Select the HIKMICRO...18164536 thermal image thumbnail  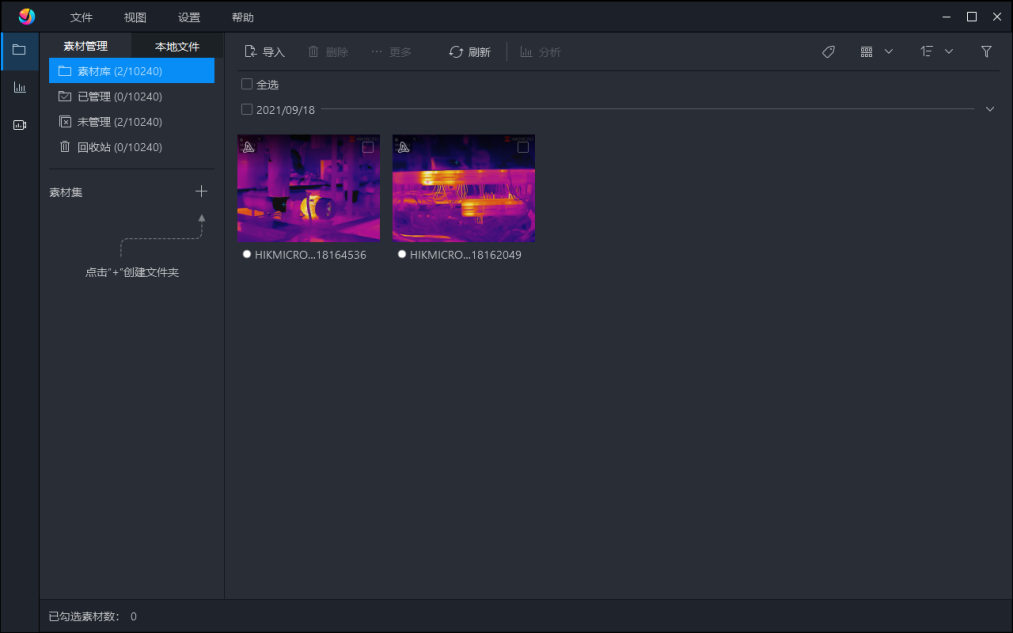pyautogui.click(x=309, y=188)
